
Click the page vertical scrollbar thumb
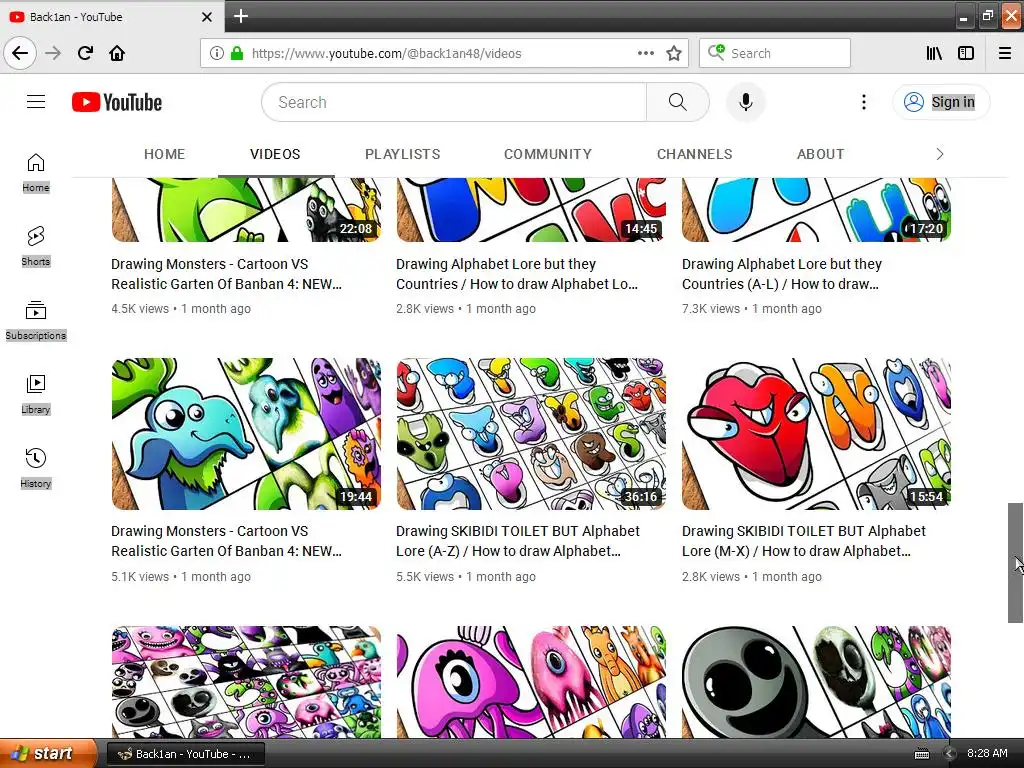click(x=1016, y=563)
